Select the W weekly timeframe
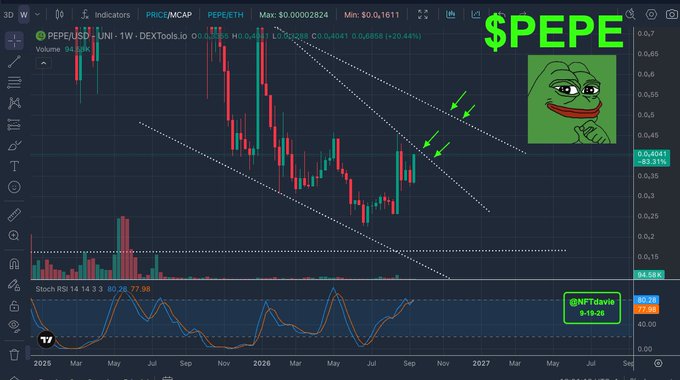This screenshot has height=380, width=680. (24, 15)
